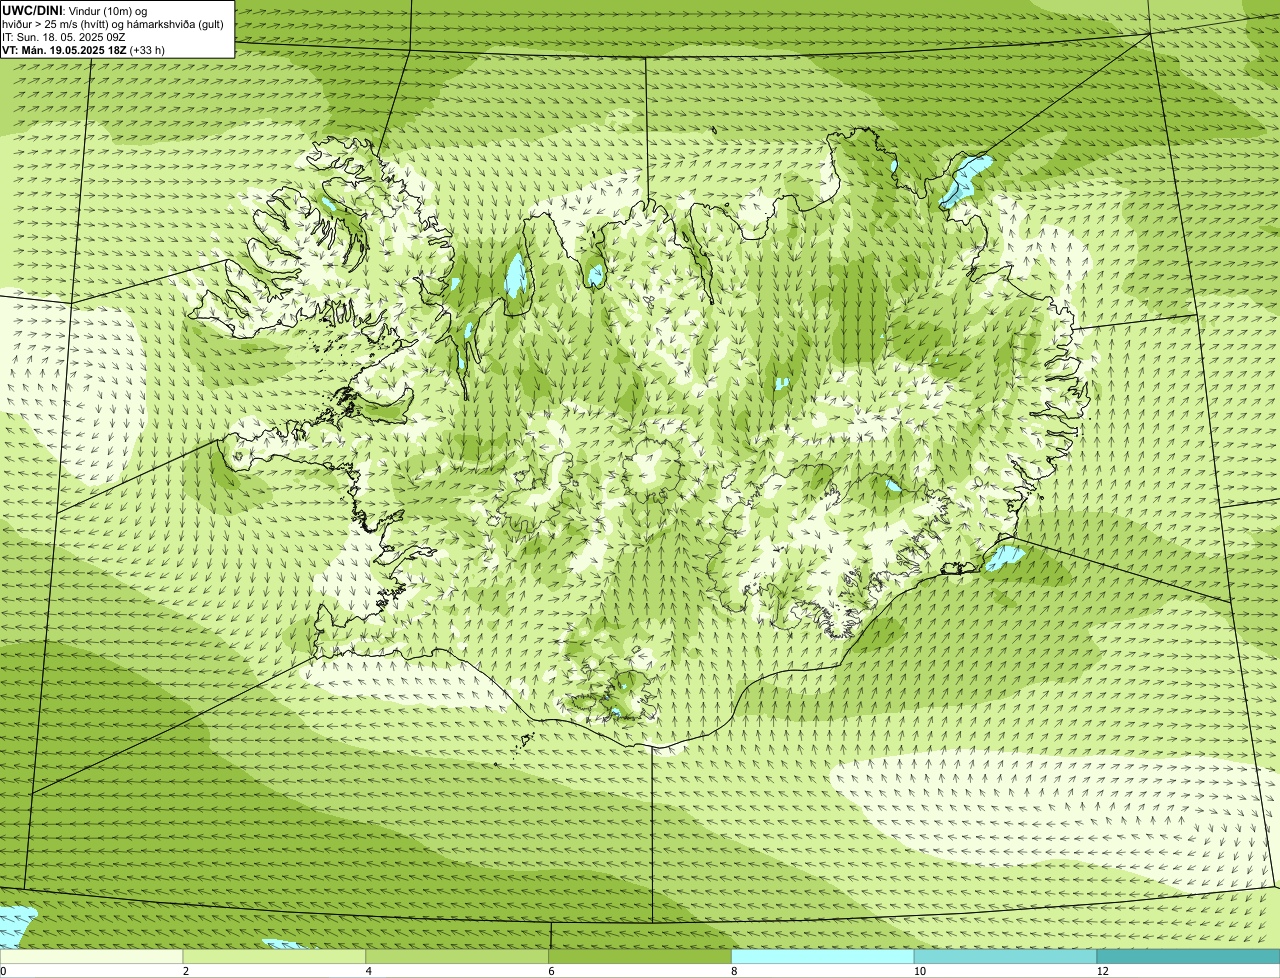Click the '12' tick label on the scale
The width and height of the screenshot is (1280, 978).
coord(1102,971)
